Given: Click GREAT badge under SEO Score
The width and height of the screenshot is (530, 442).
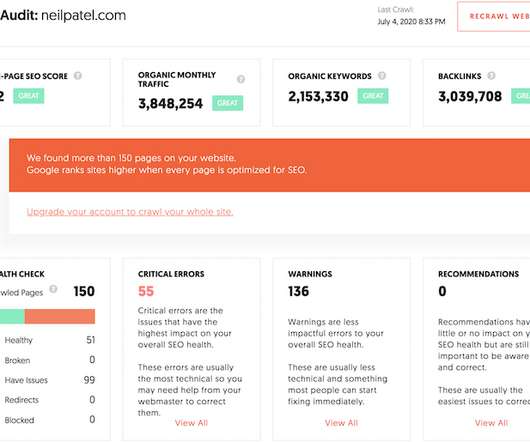Looking at the screenshot, I should pyautogui.click(x=29, y=96).
